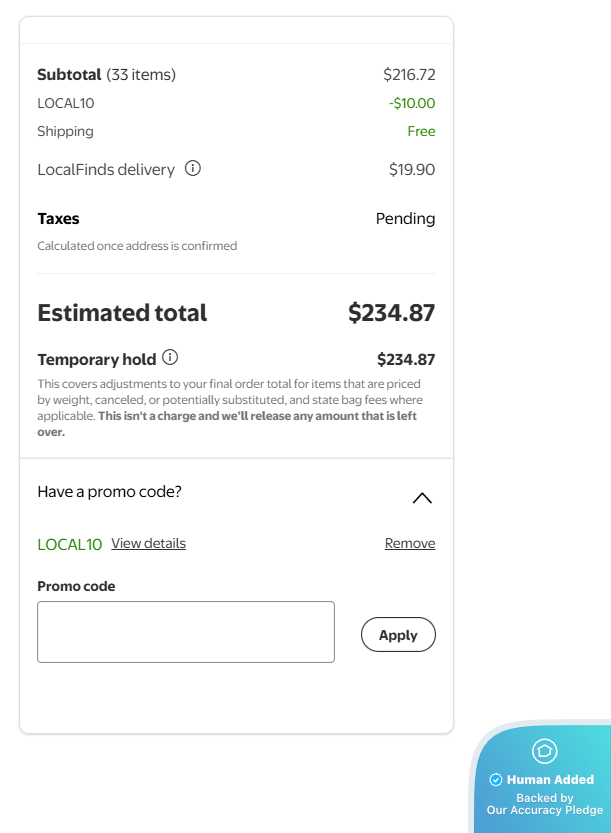Click the green LOCAL10 applied code label
Screen dimensions: 611x833
pos(69,545)
